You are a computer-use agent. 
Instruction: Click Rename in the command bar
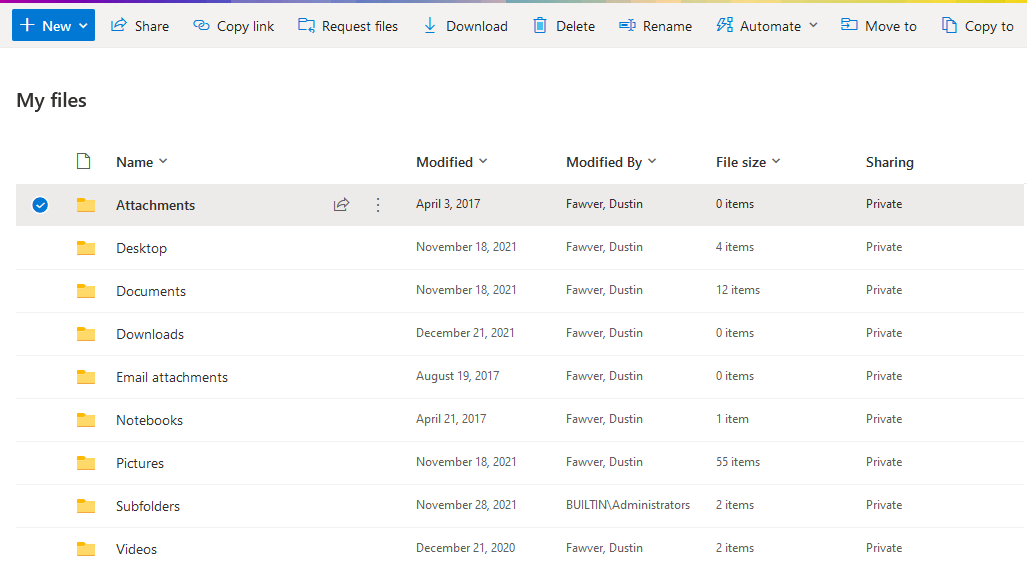(655, 26)
